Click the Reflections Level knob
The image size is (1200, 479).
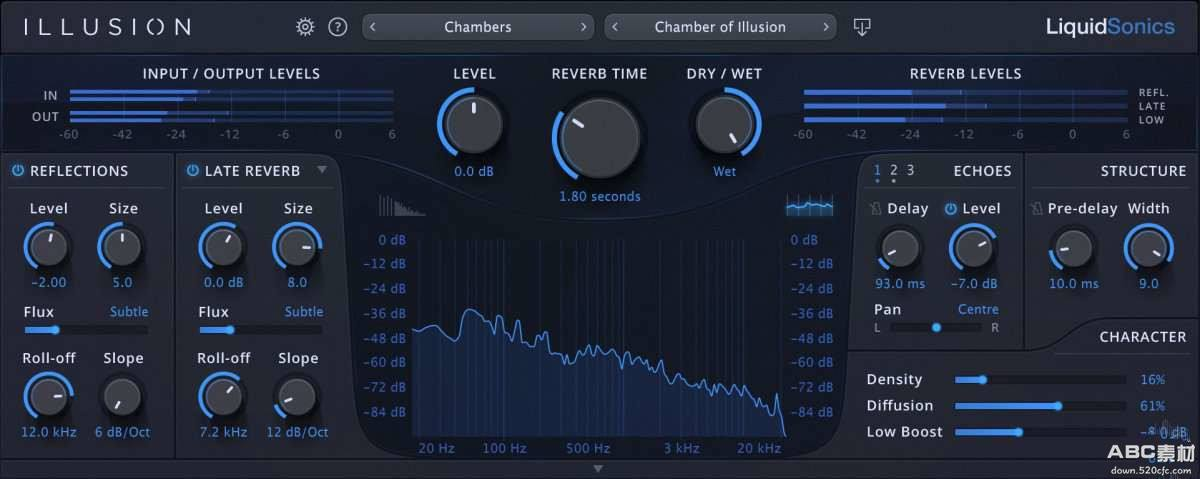coord(48,246)
